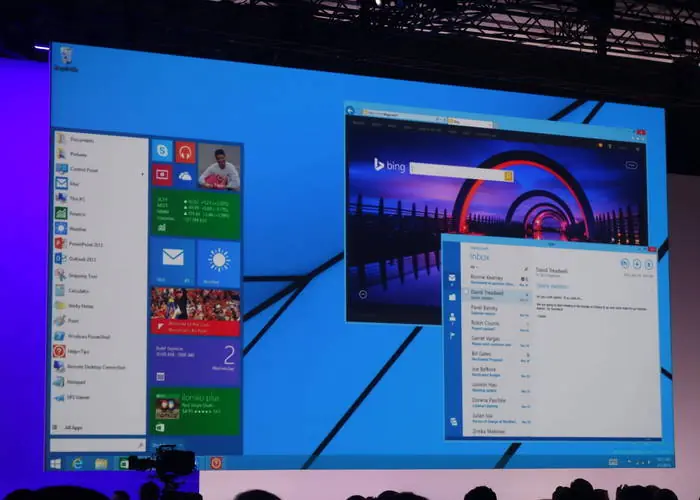The height and width of the screenshot is (500, 700).
Task: Click the accounts icon at Mail sidebar bottom
Action: pos(454,421)
